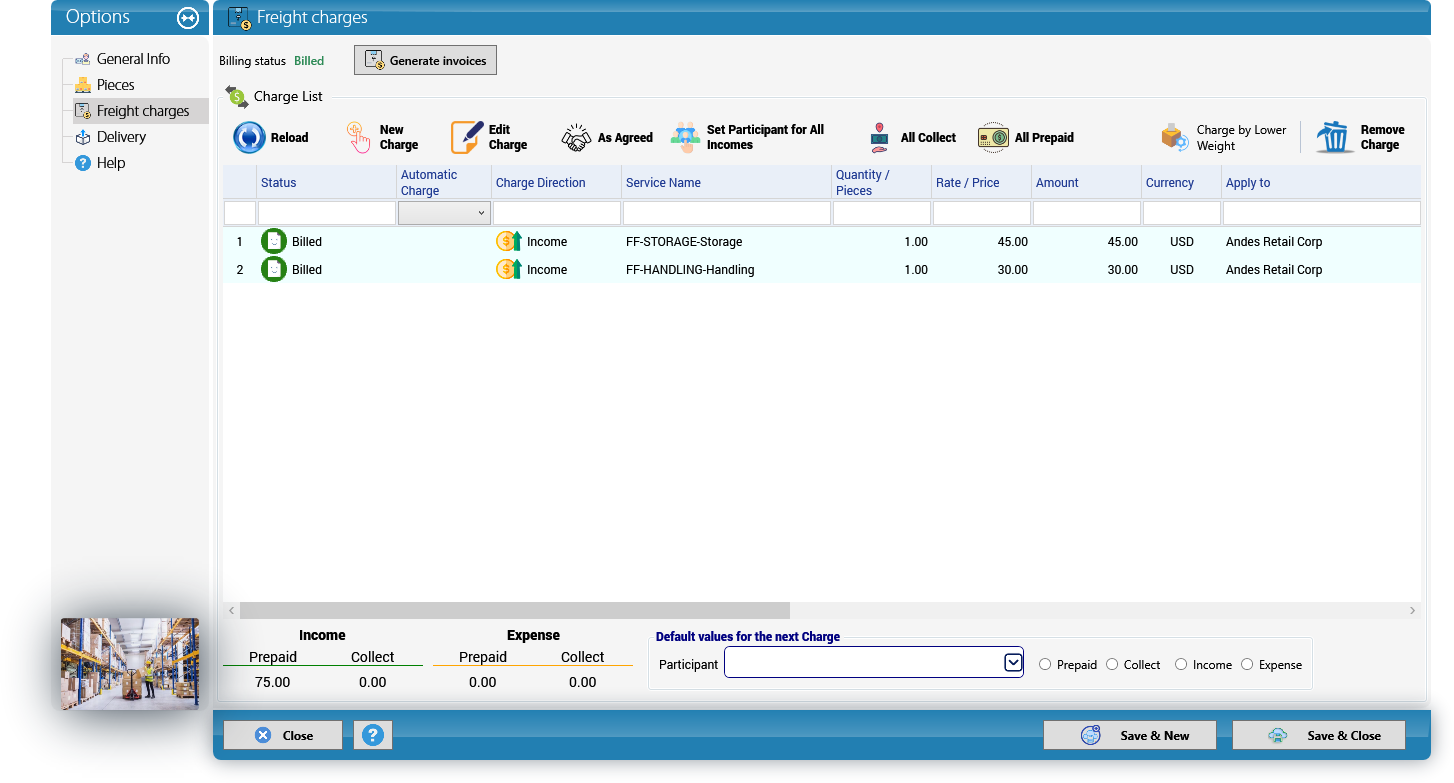Viewport: 1454px width, 783px height.
Task: Click the warehouse thumbnail image
Action: click(x=130, y=664)
